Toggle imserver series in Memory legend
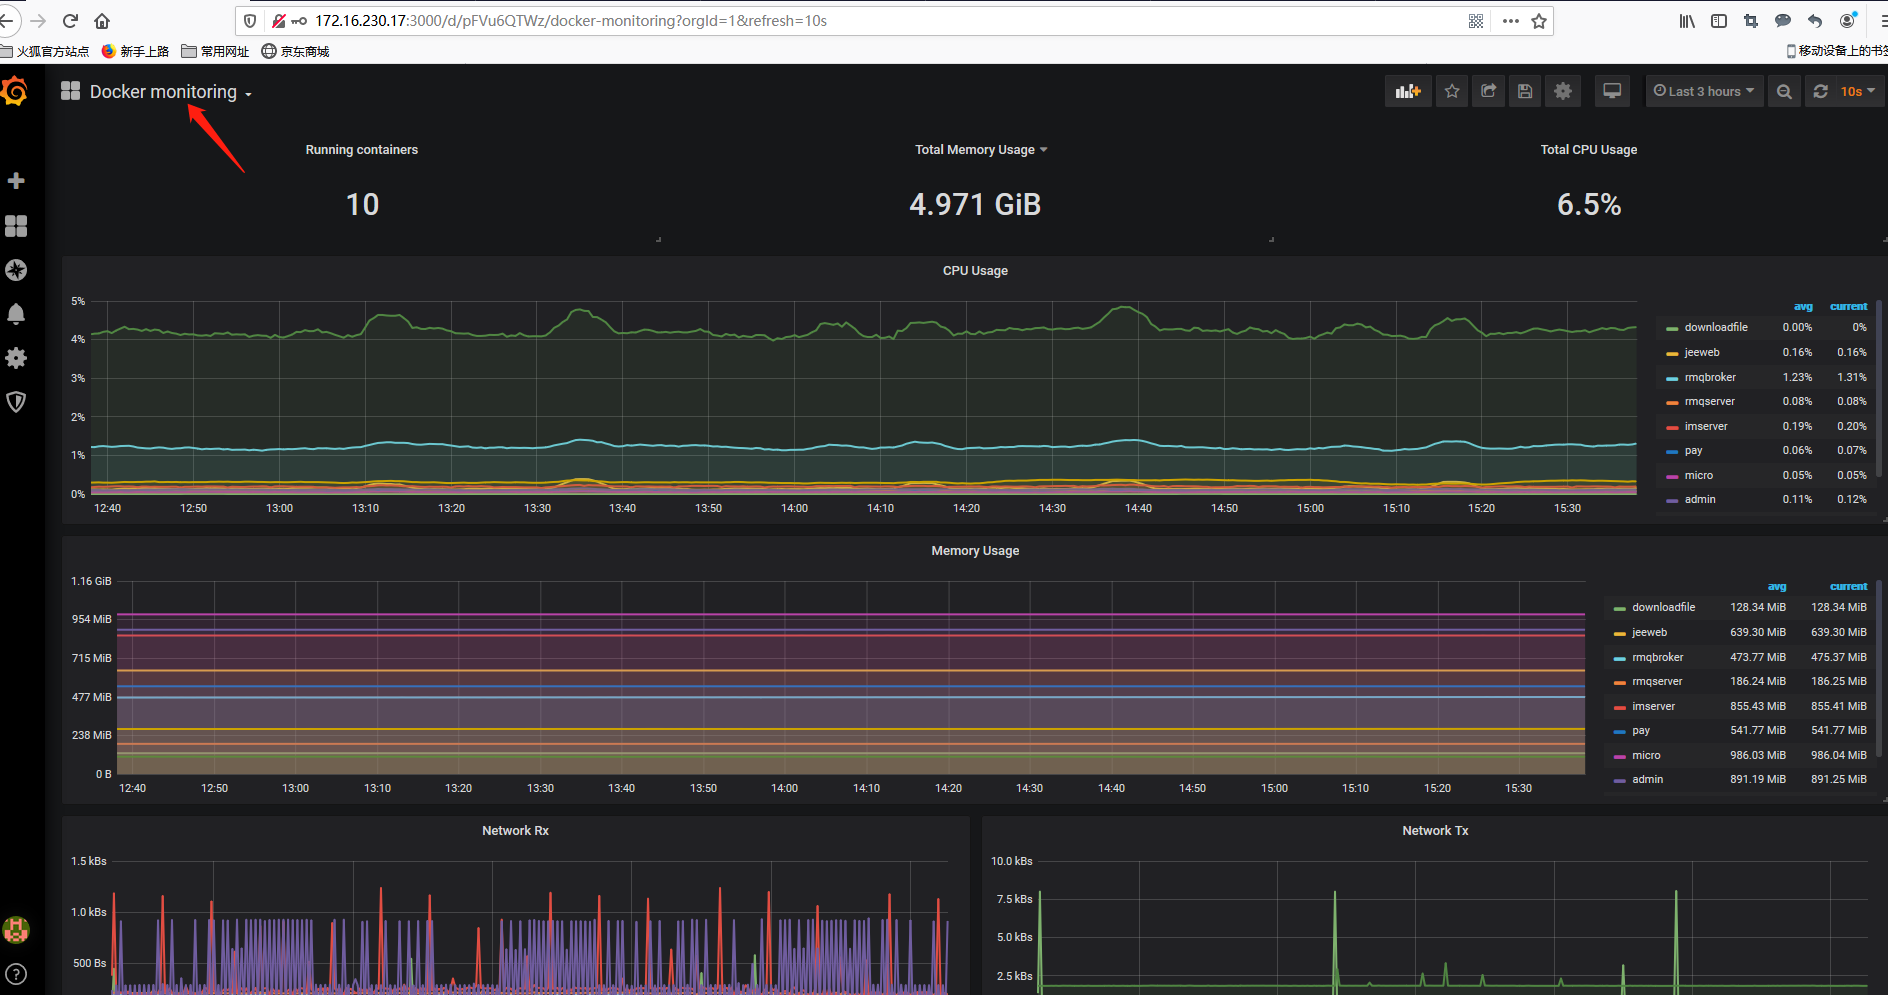Screen dimensions: 1888x995 [1653, 706]
